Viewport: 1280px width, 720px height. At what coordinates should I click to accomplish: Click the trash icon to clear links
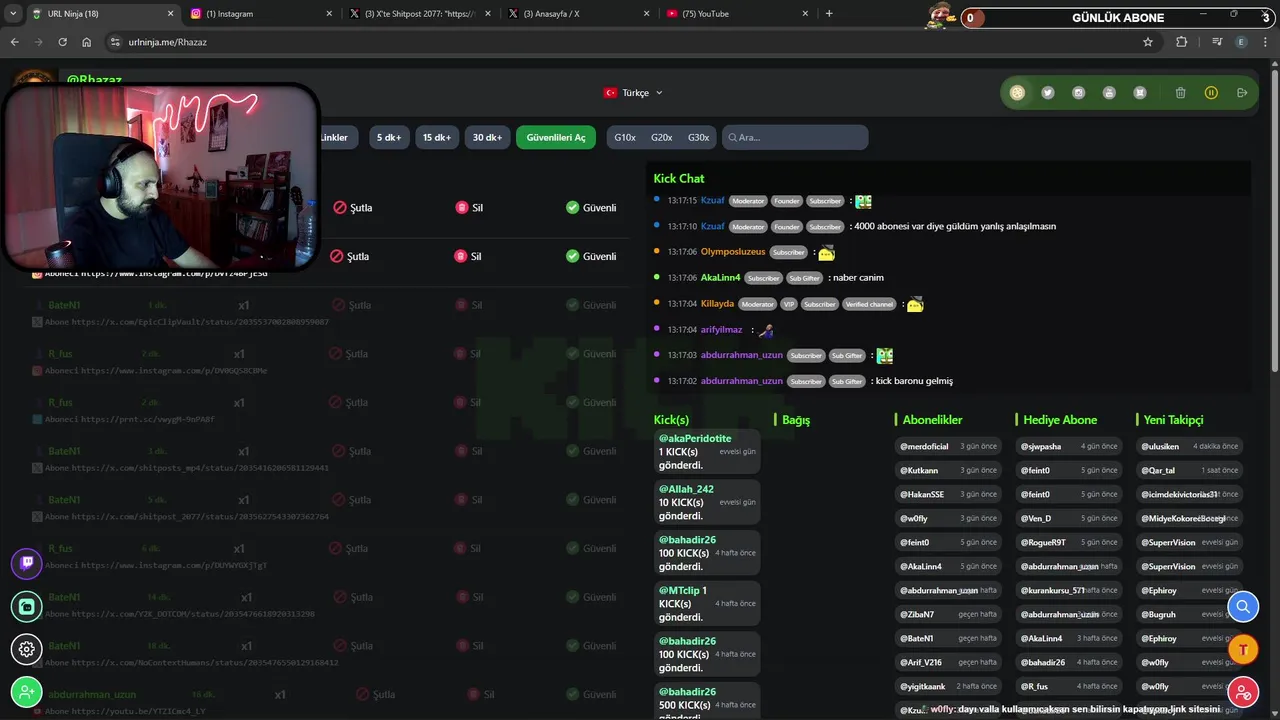click(x=1180, y=93)
